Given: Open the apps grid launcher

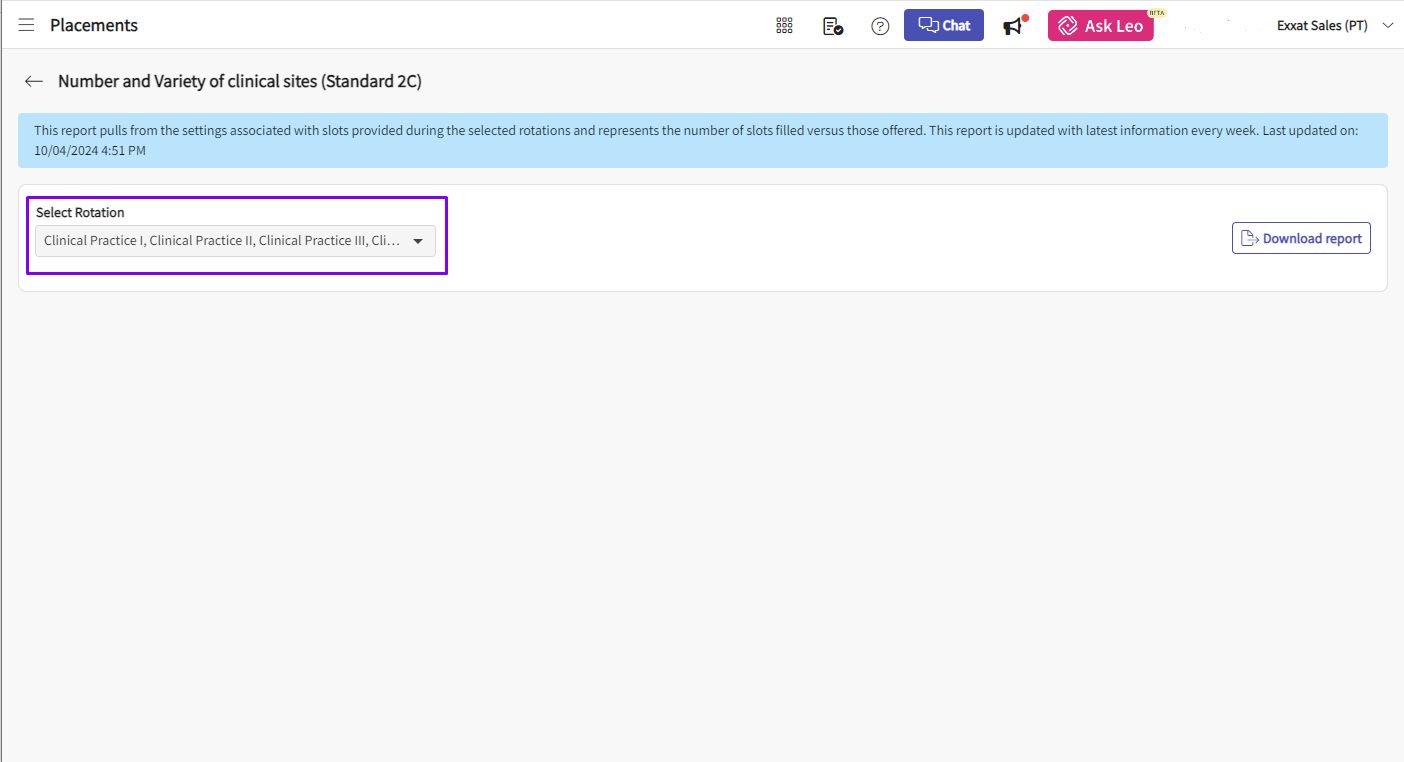Looking at the screenshot, I should point(784,26).
